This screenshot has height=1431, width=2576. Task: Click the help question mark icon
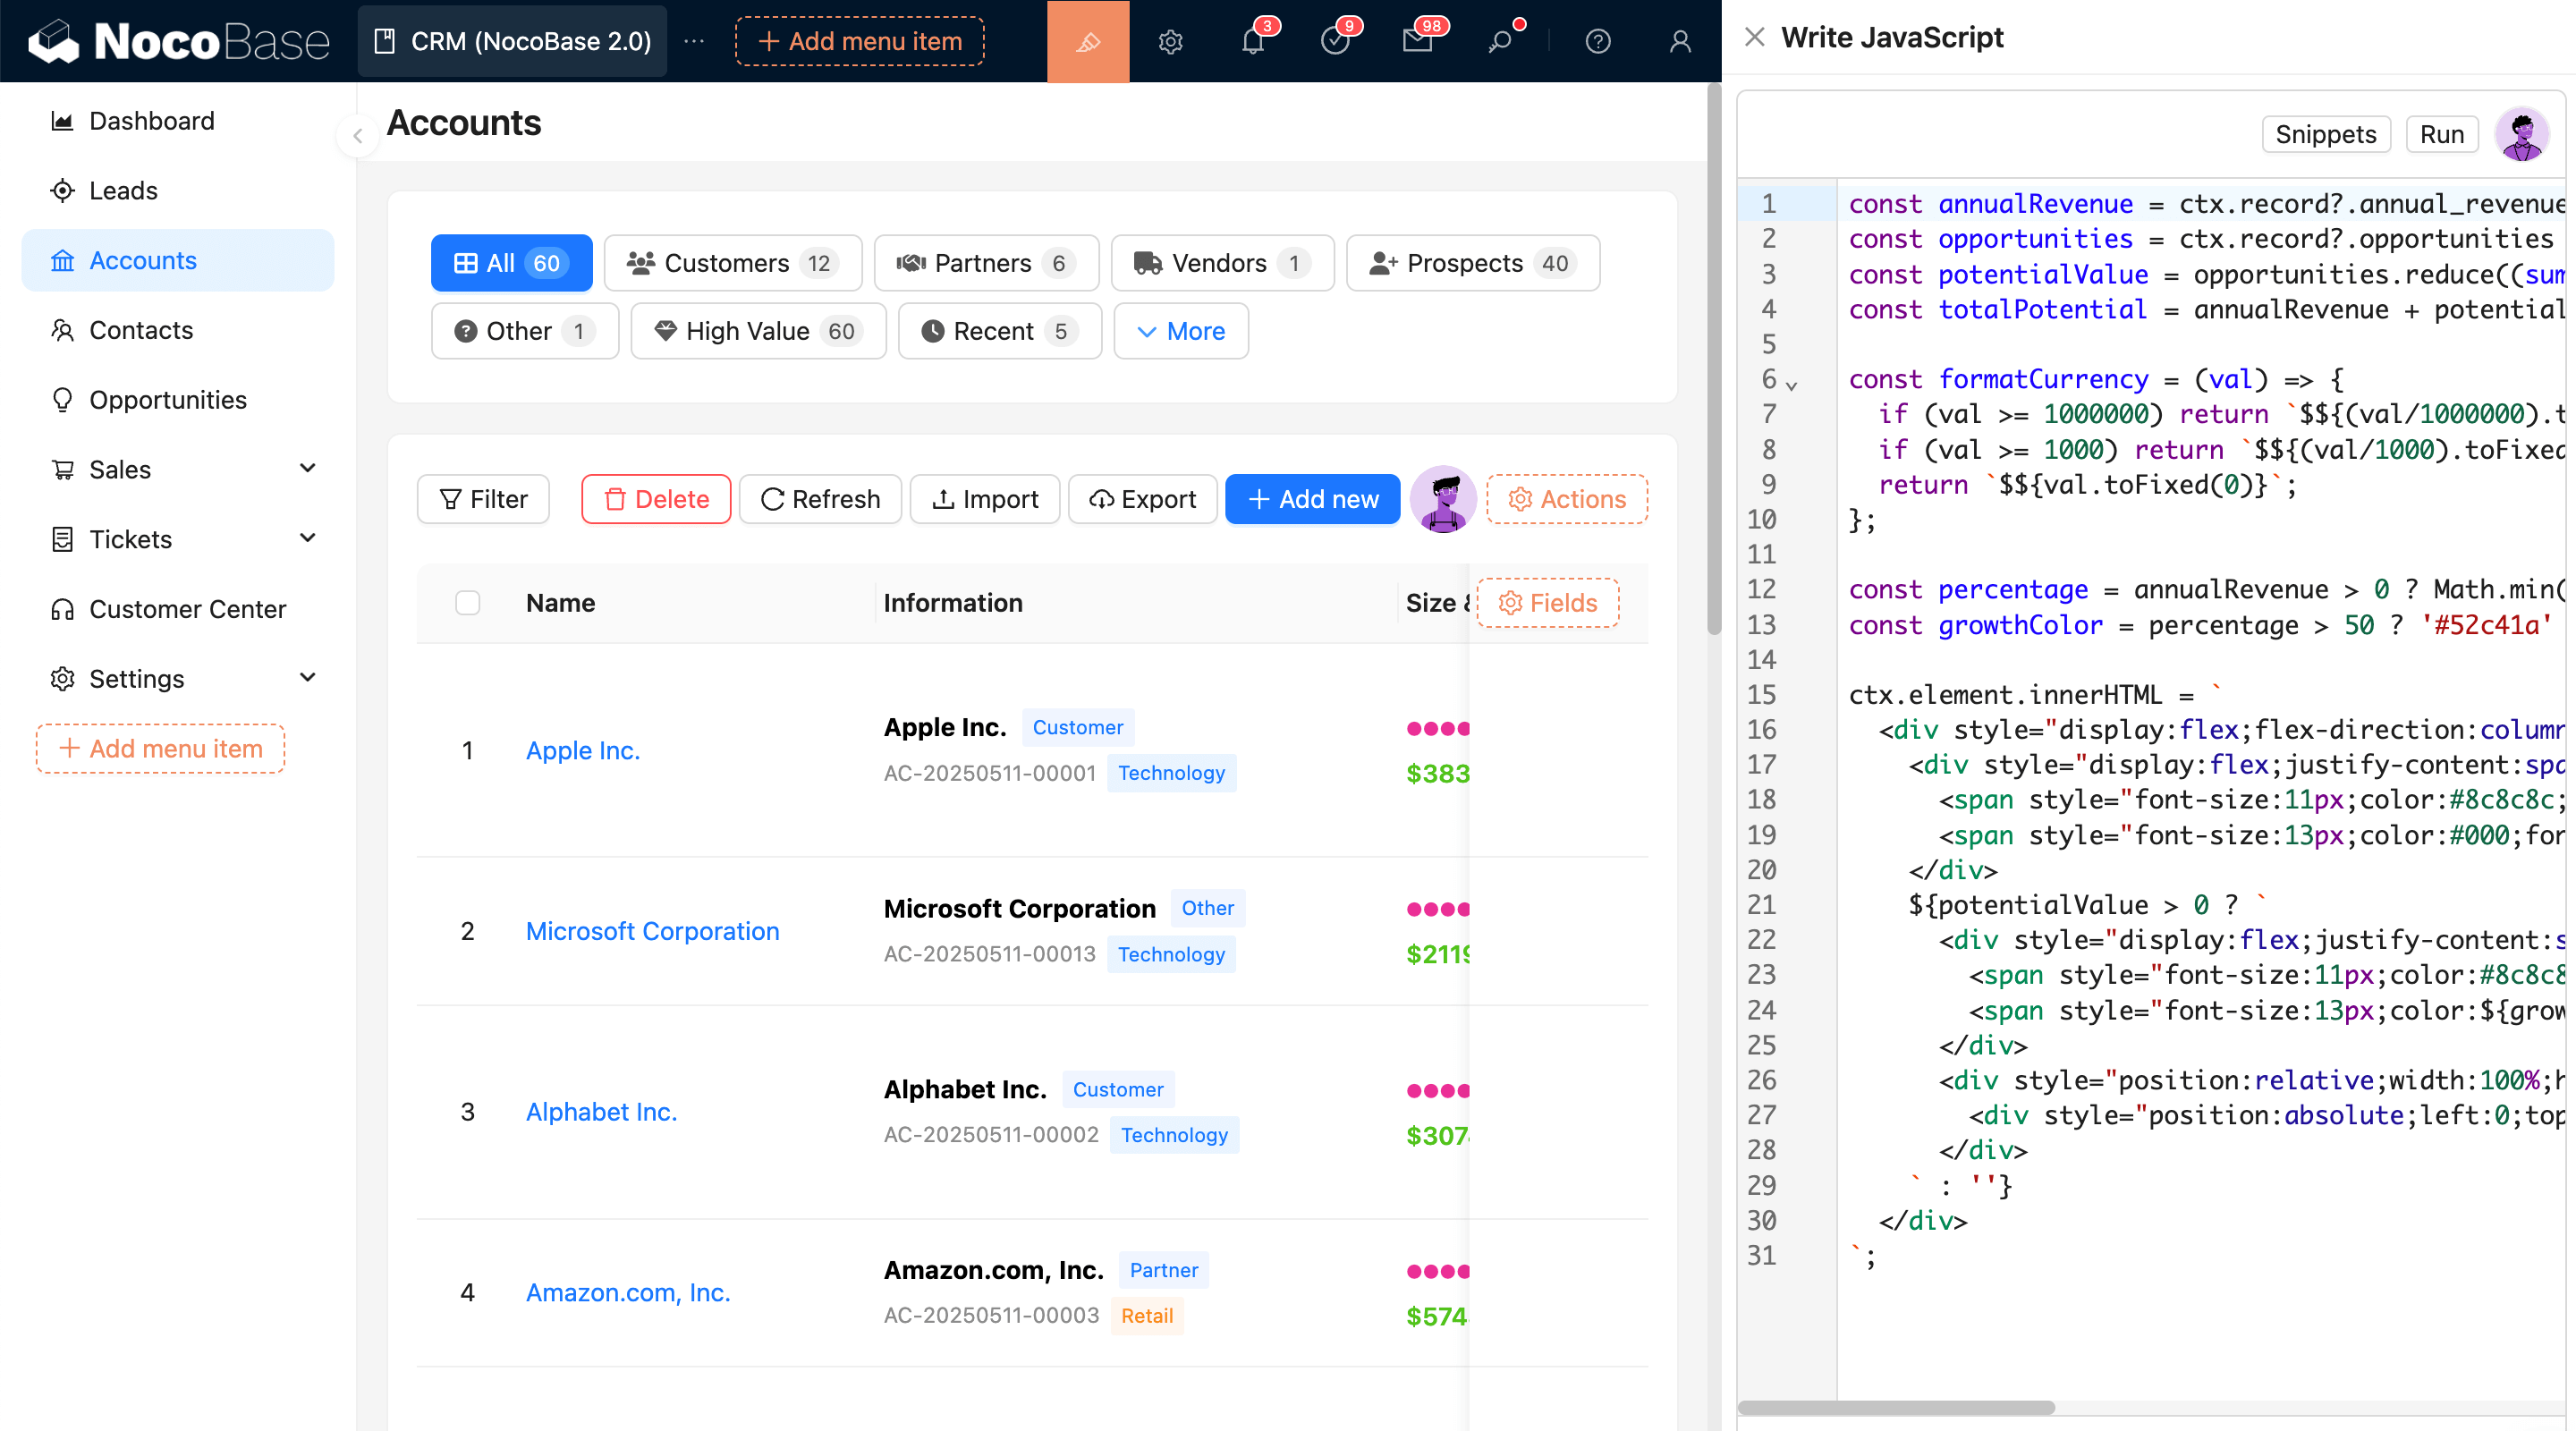pos(1597,41)
